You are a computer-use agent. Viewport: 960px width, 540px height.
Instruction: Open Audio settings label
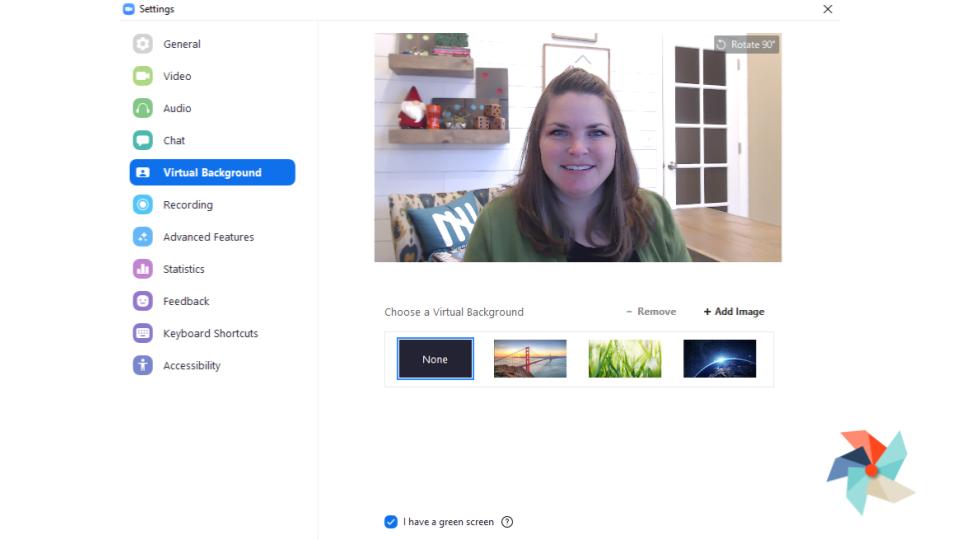(x=177, y=108)
